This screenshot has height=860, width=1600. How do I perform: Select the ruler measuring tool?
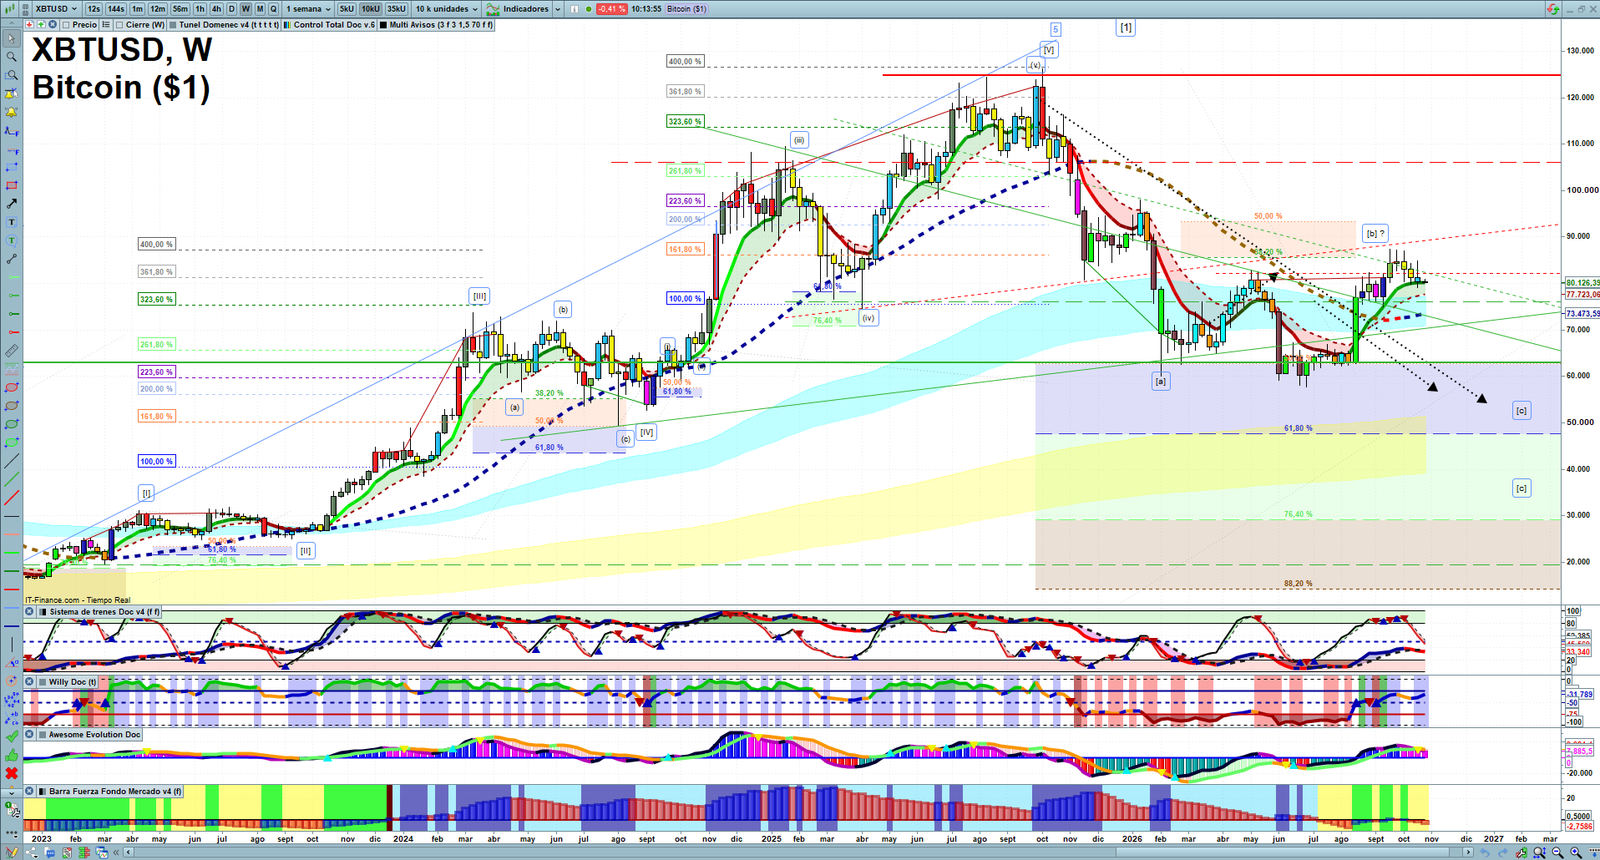11,351
